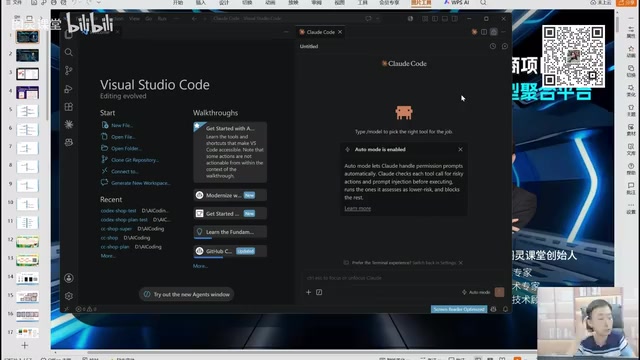Add attachment with the plus icon in prompt bar
Viewport: 640px width, 360px height.
click(309, 292)
